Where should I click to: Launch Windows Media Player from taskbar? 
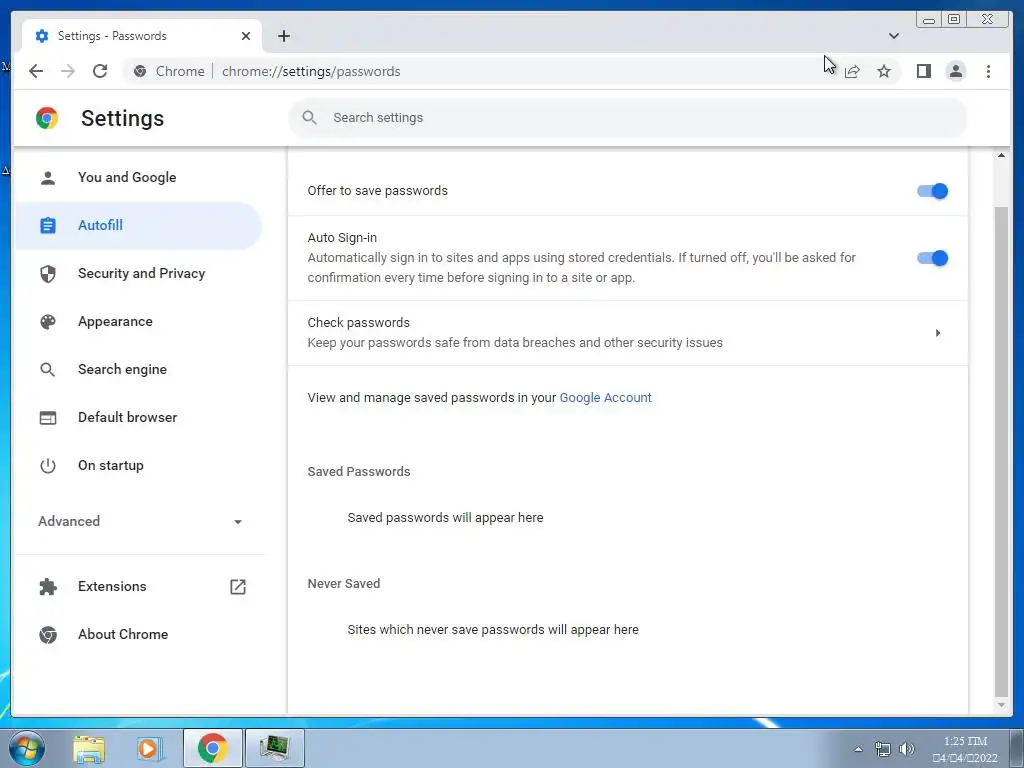tap(148, 749)
